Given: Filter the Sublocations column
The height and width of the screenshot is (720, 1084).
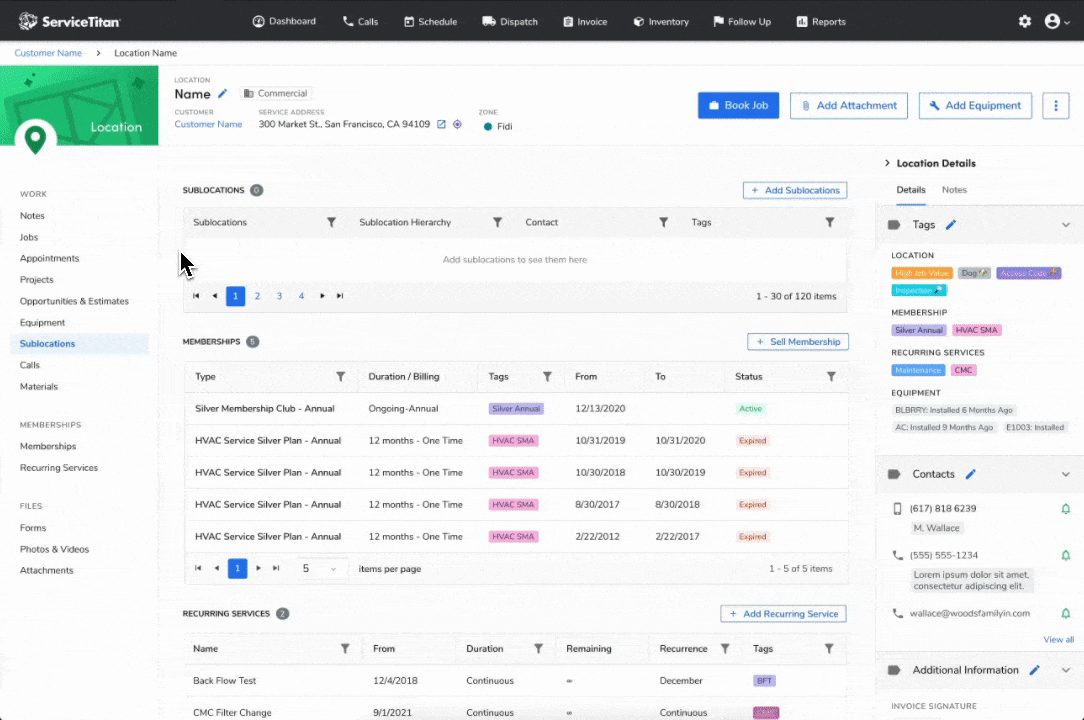Looking at the screenshot, I should [331, 222].
